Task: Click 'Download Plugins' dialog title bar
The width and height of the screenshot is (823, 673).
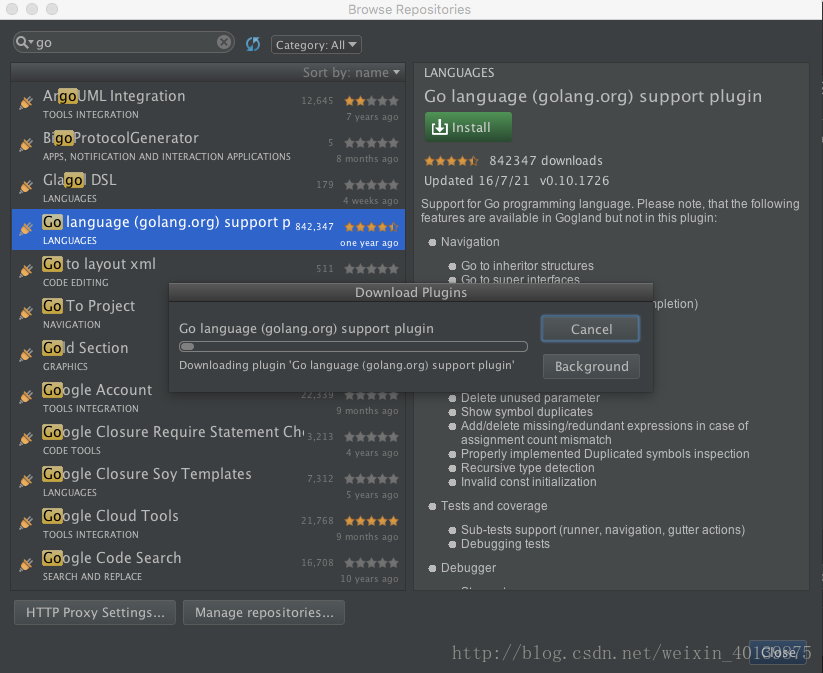Action: click(411, 292)
